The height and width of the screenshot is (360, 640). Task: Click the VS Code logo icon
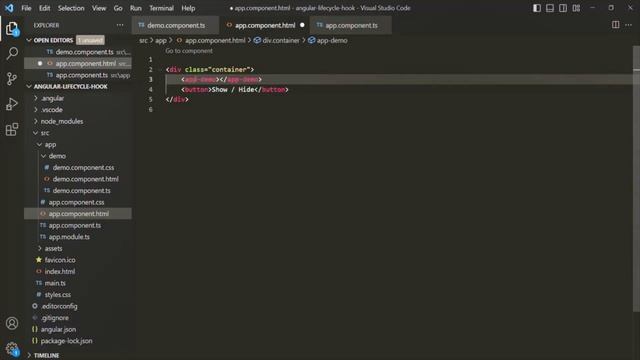[x=9, y=8]
